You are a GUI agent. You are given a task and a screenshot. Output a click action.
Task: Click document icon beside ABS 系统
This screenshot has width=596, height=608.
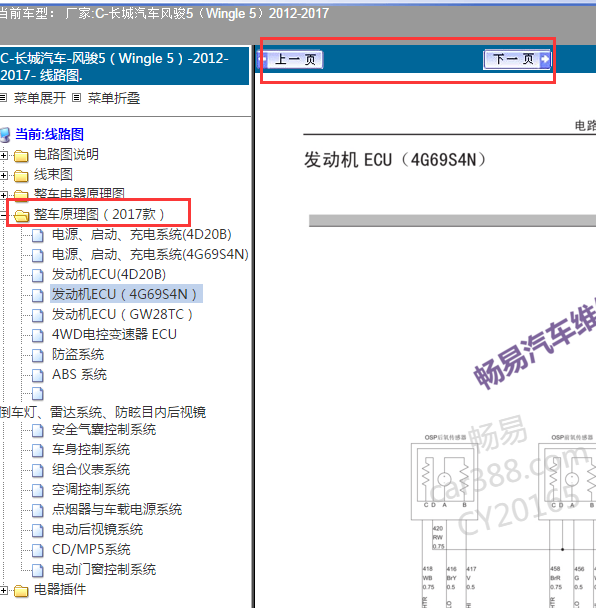[x=38, y=375]
